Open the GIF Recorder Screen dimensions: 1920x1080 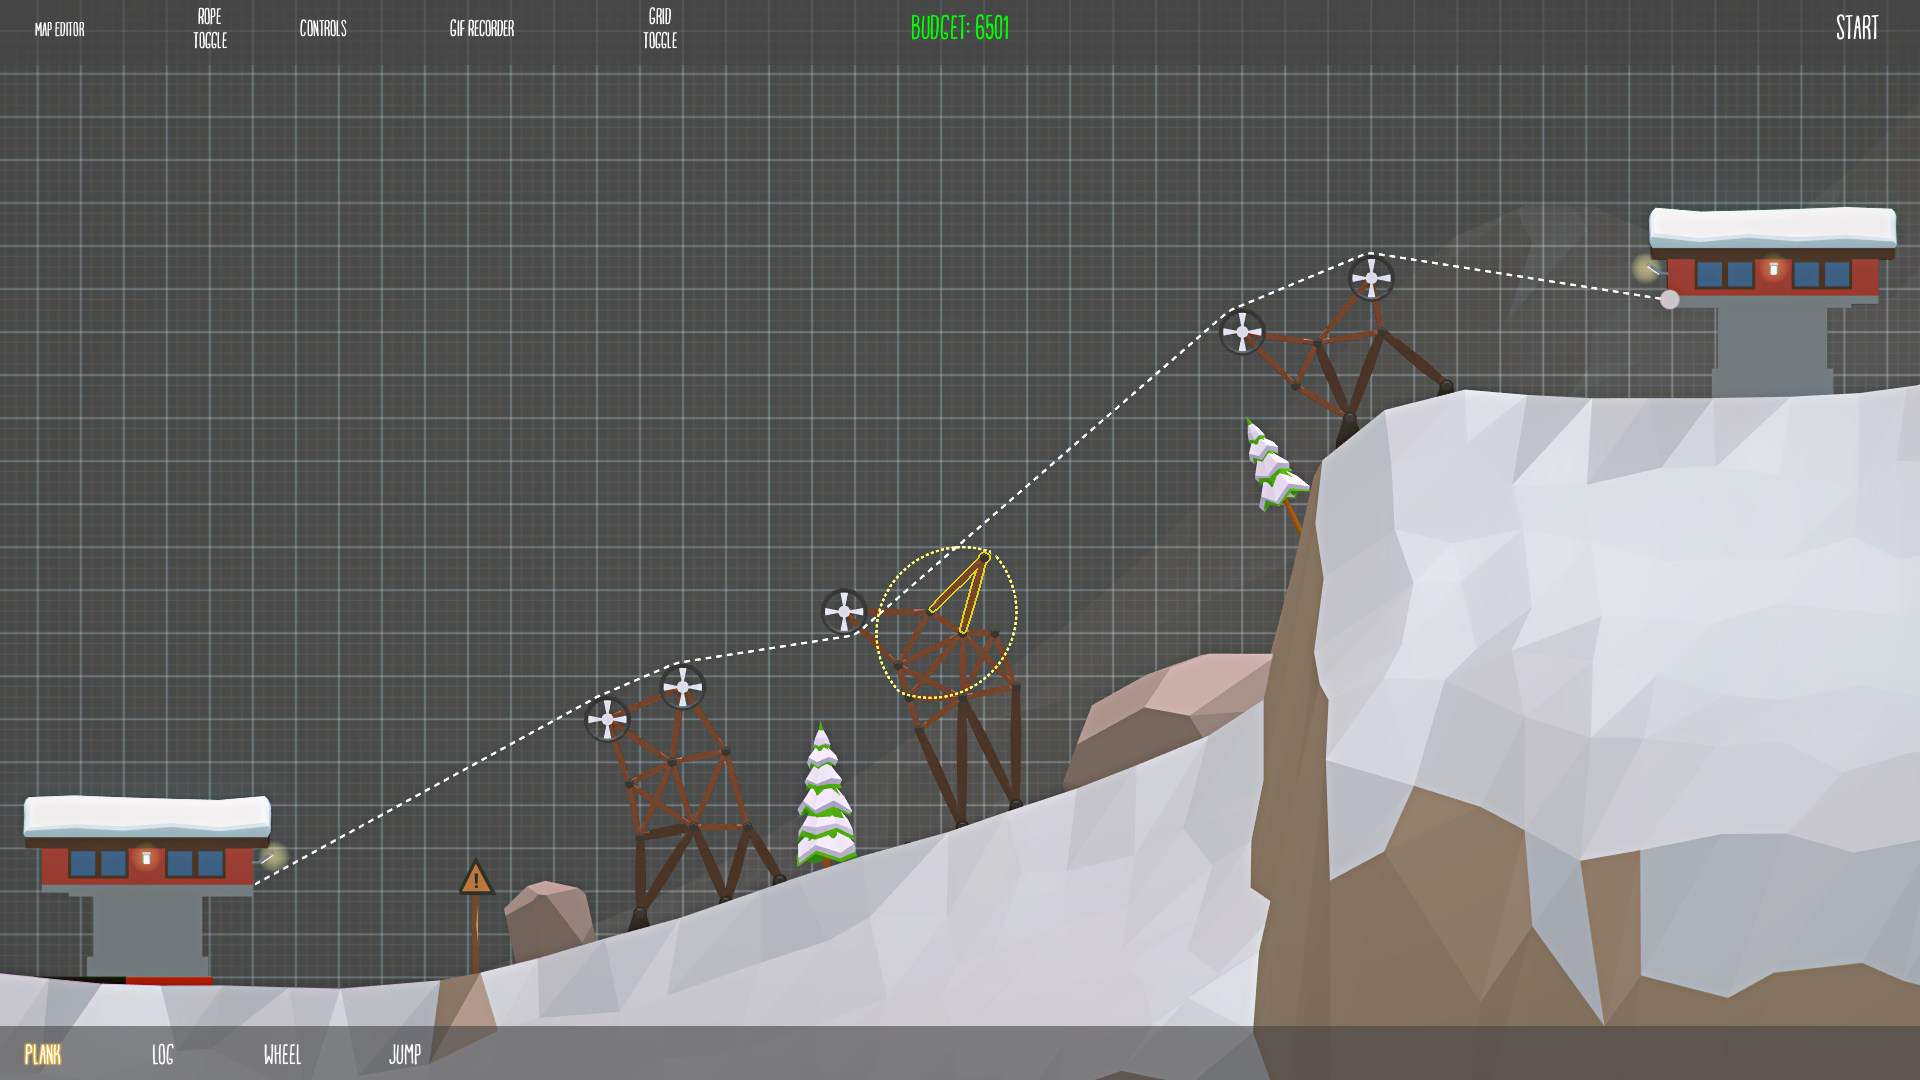(482, 28)
